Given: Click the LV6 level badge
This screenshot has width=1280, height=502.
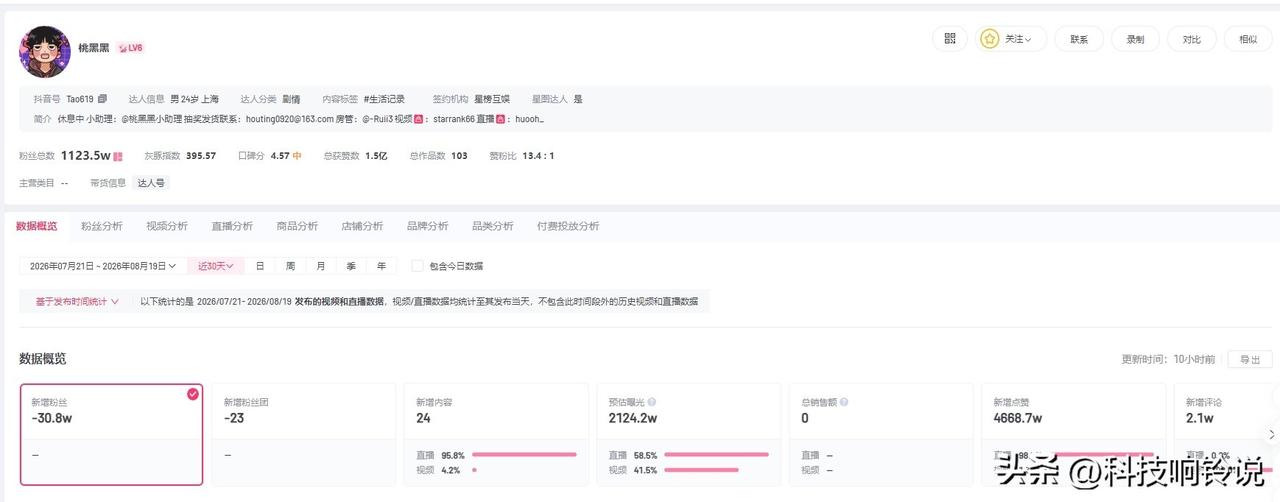Looking at the screenshot, I should [130, 47].
